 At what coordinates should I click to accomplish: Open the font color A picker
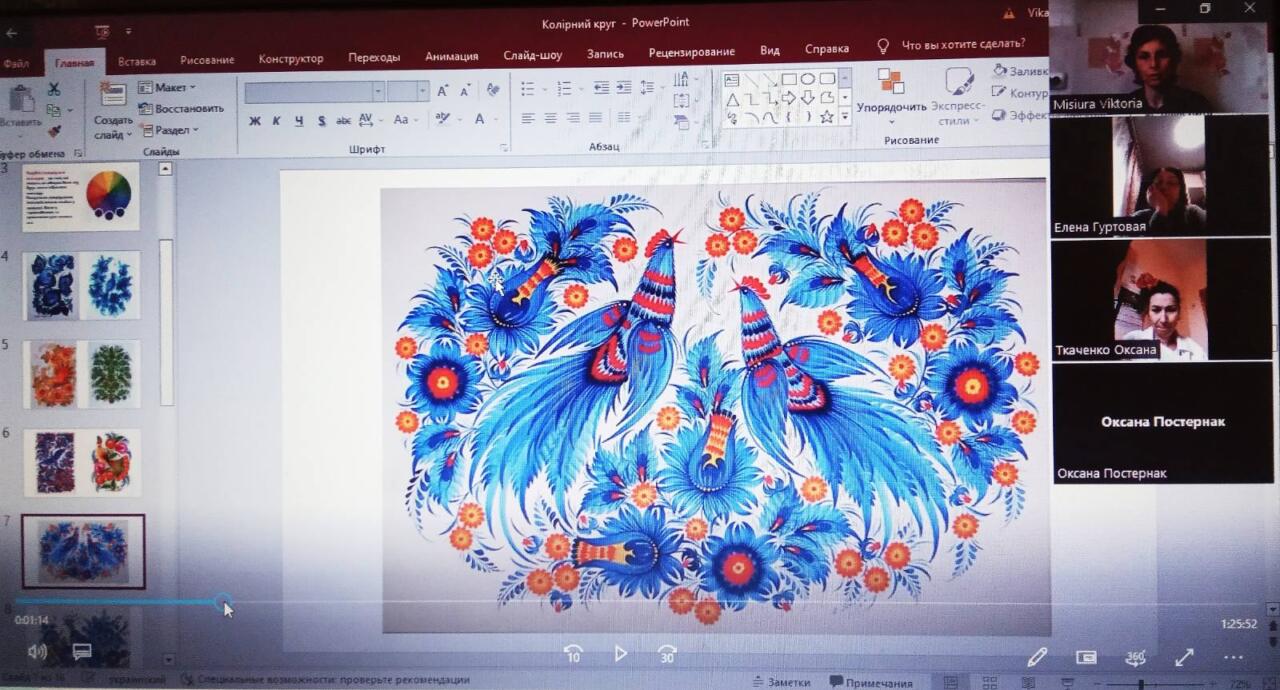[480, 119]
